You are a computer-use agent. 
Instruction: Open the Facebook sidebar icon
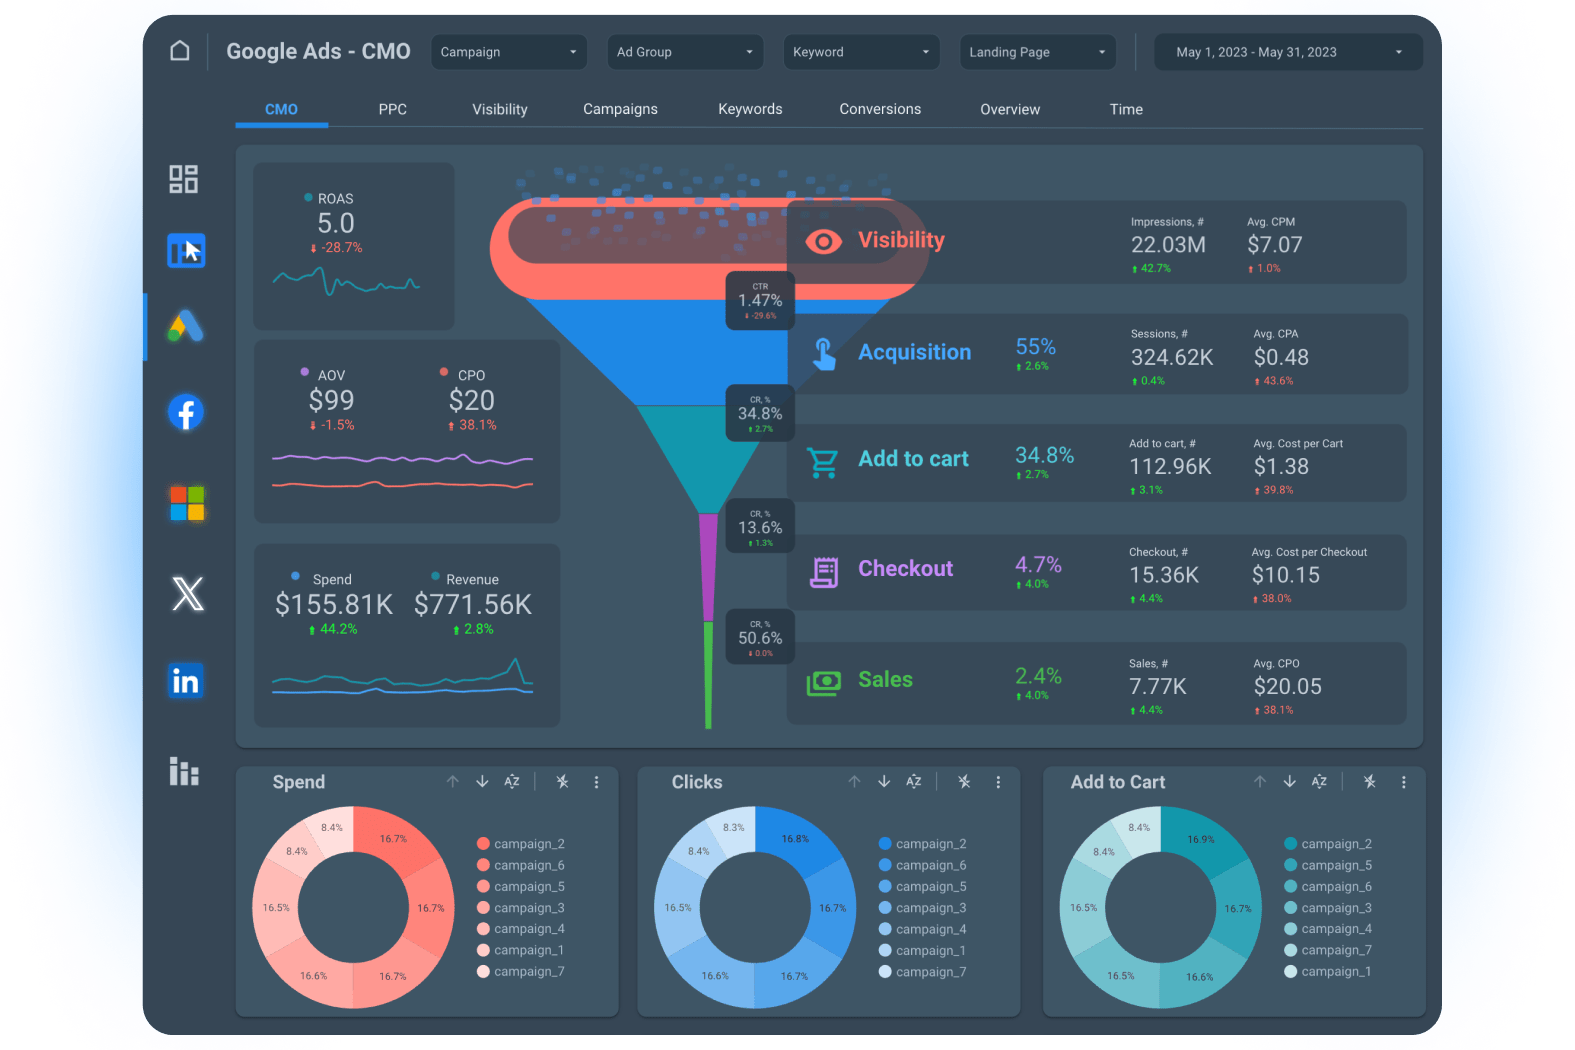(186, 412)
